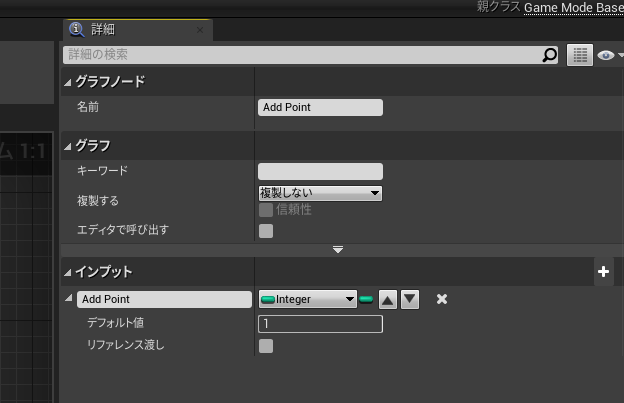Open the Integer type dropdown
This screenshot has width=624, height=403.
(x=308, y=299)
